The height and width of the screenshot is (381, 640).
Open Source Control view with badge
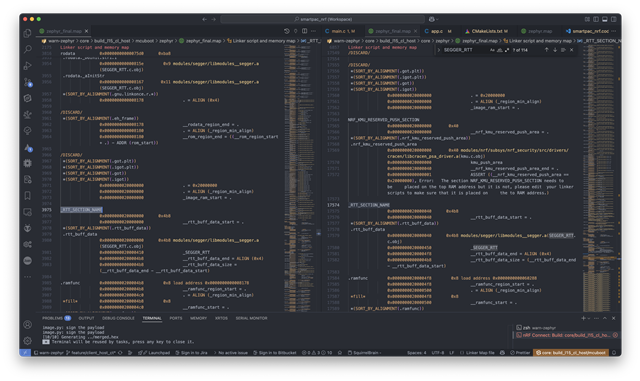tap(27, 82)
